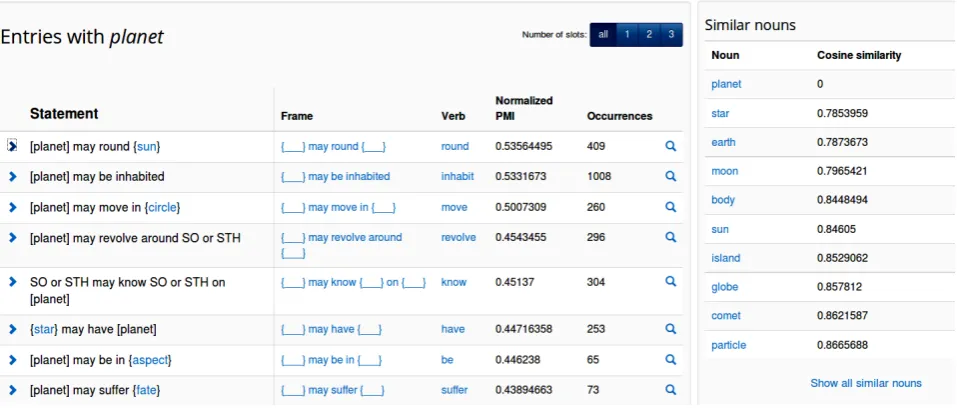Open the 'star' link in statement column

(44, 329)
